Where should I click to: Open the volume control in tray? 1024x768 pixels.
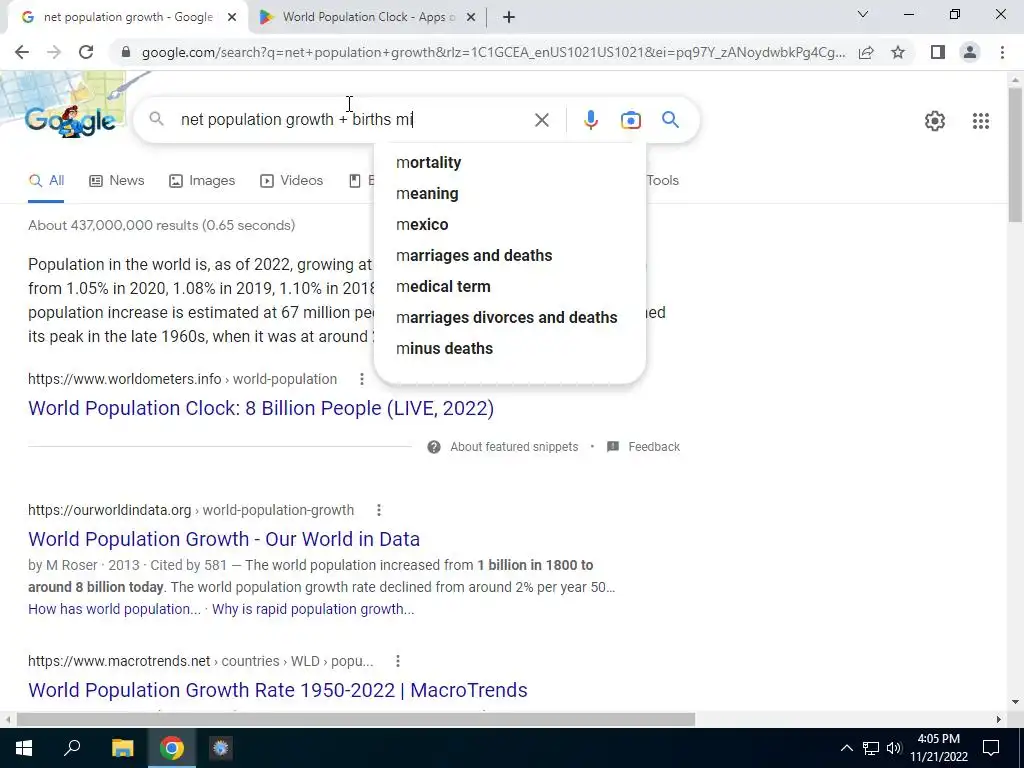coord(894,748)
